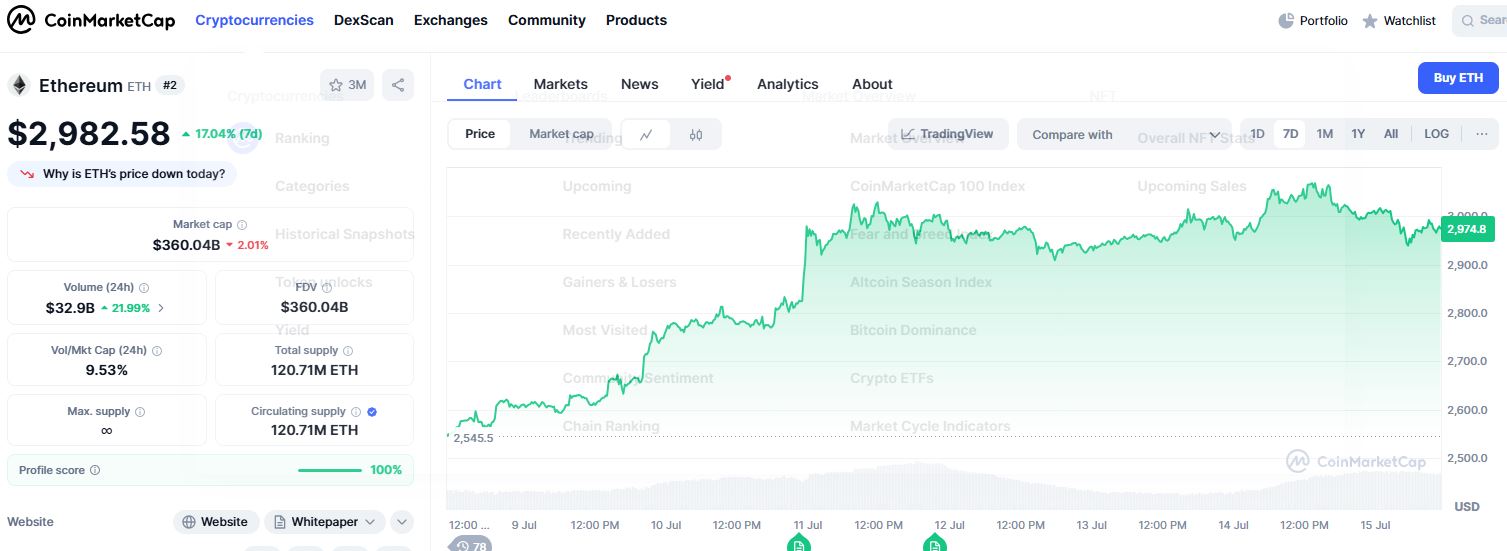
Task: Click the green news marker at 11 Jul
Action: click(x=798, y=543)
